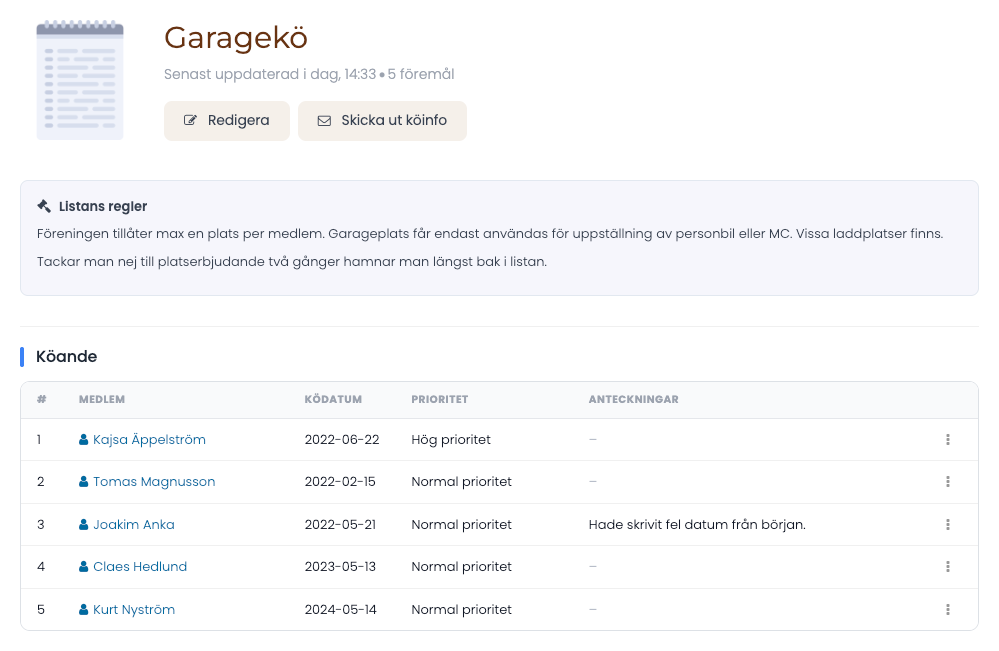Click the notepad list thumbnail

[80, 80]
